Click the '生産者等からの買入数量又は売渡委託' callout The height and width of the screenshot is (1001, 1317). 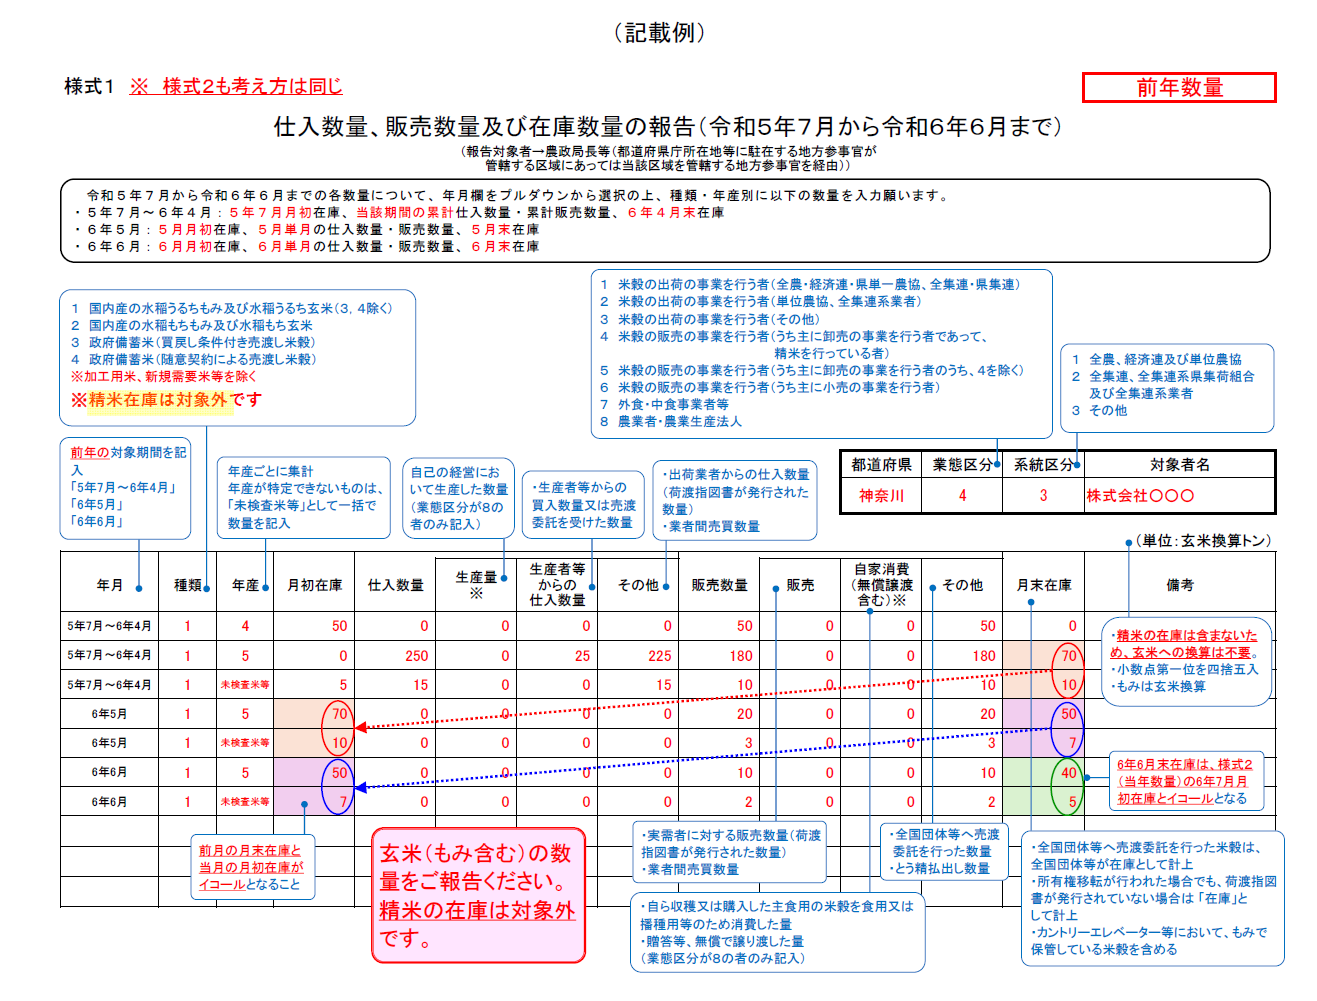pos(584,505)
